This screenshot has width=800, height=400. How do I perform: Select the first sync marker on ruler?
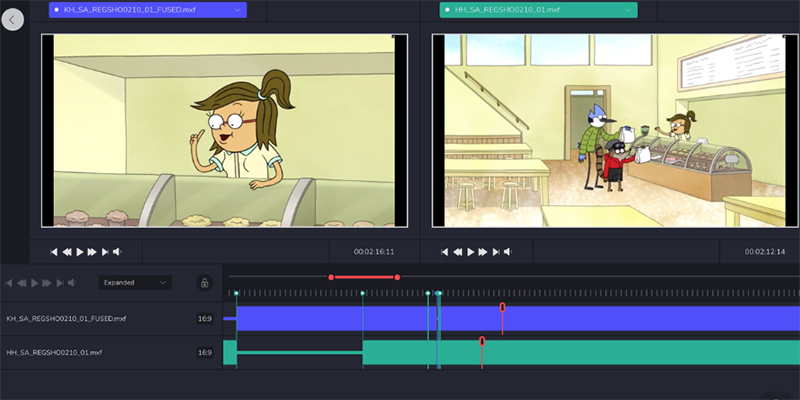[x=236, y=293]
